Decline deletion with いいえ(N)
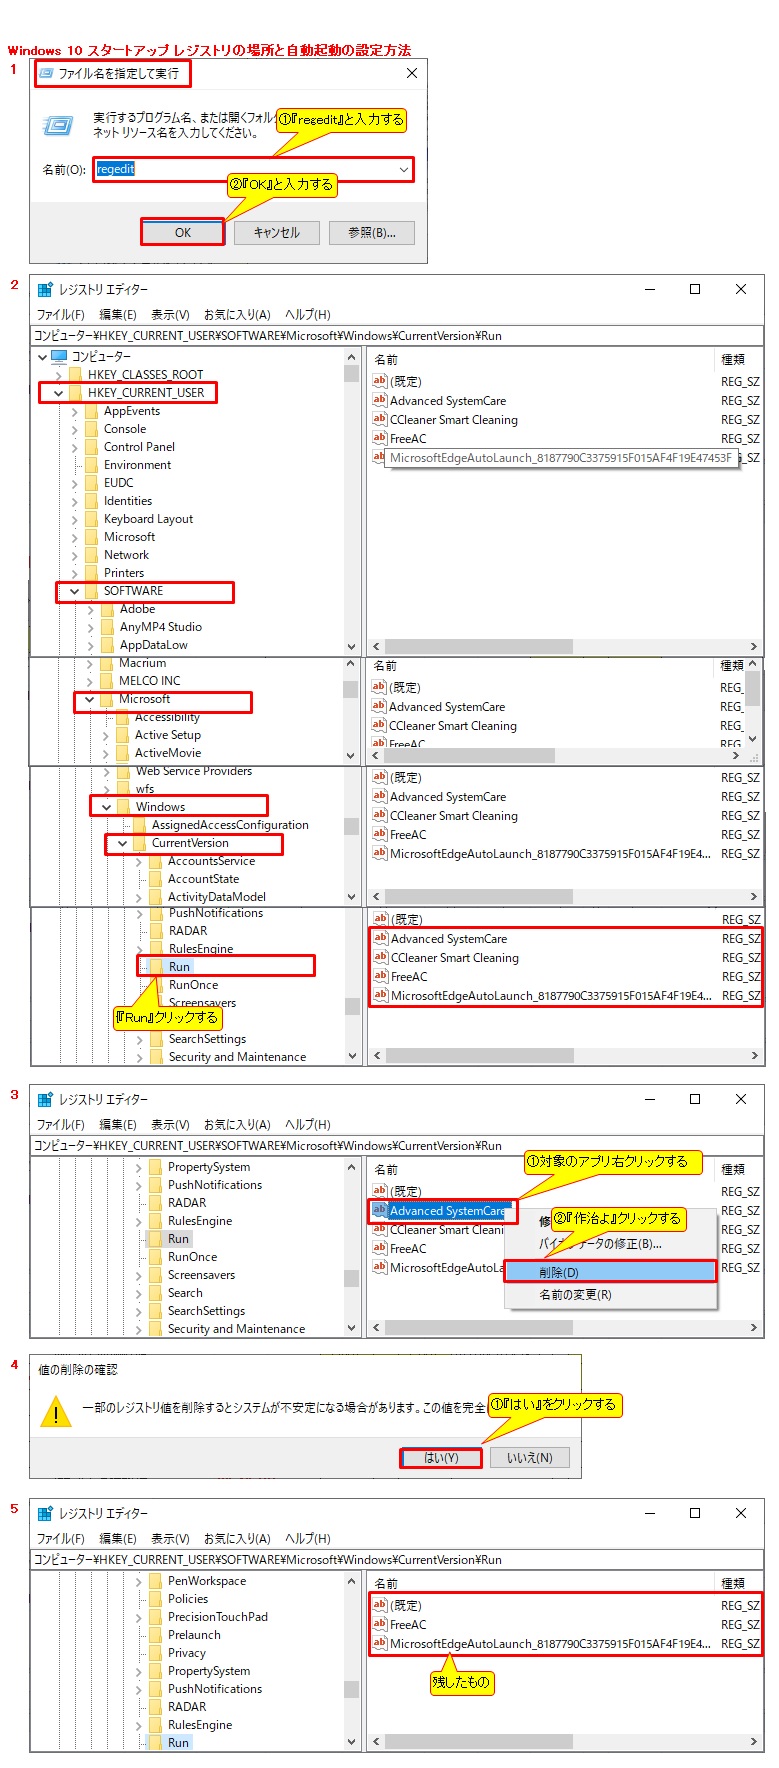The width and height of the screenshot is (779, 1768). click(x=529, y=1458)
